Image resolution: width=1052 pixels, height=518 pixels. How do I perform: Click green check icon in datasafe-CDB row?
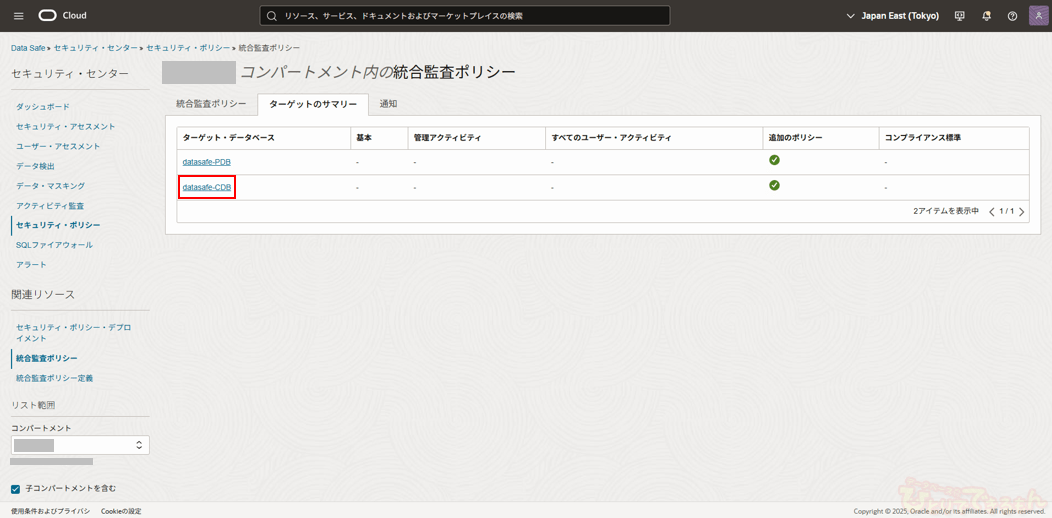pyautogui.click(x=774, y=185)
